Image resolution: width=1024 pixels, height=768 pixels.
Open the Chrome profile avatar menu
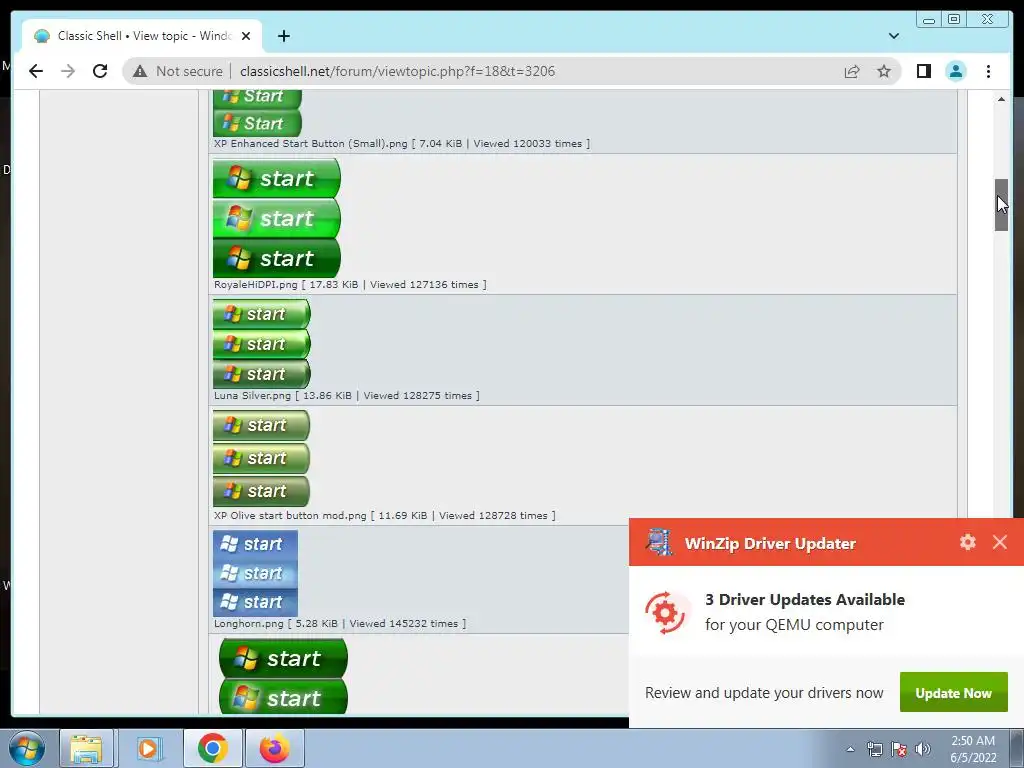pyautogui.click(x=955, y=71)
